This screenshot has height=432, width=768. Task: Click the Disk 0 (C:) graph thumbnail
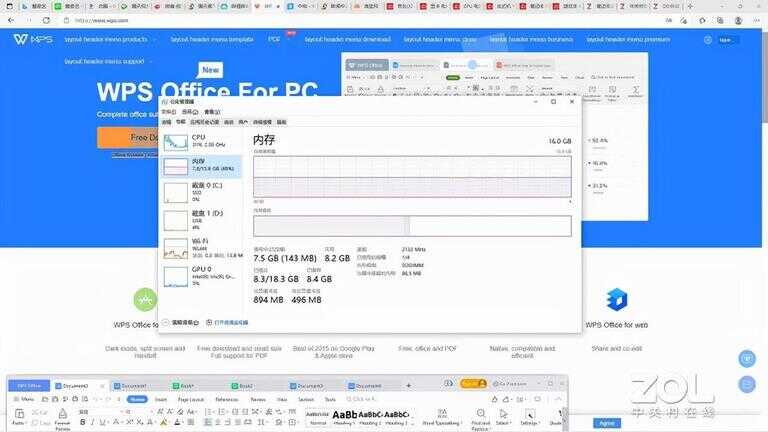click(x=176, y=192)
